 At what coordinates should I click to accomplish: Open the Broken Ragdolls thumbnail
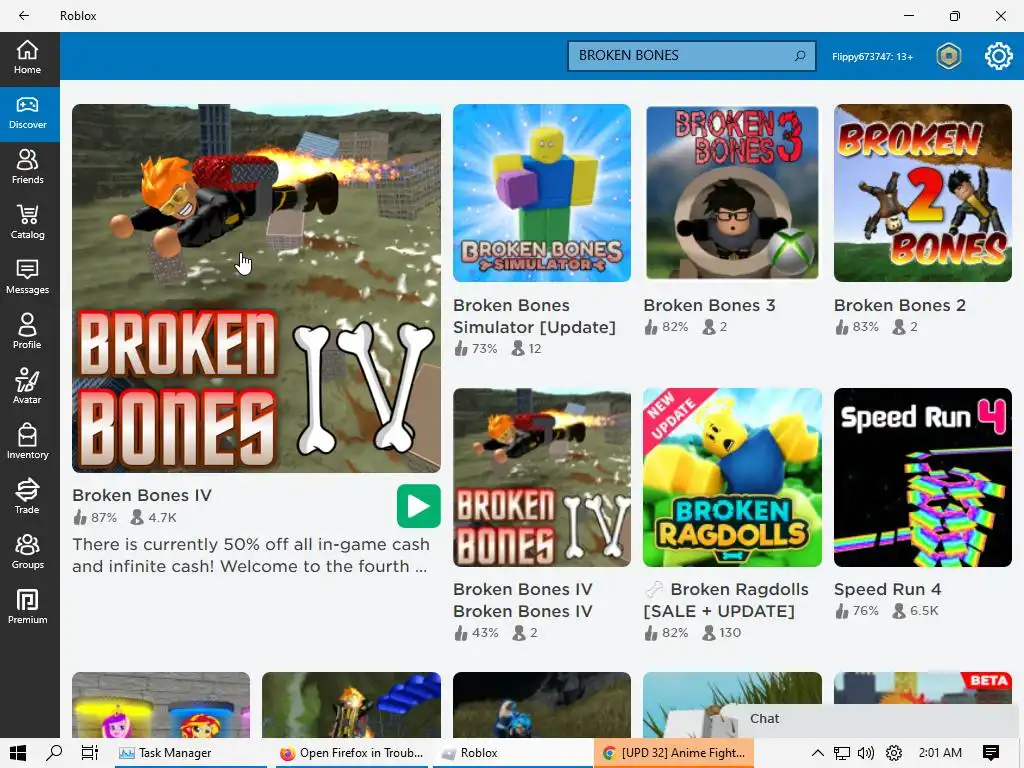coord(732,477)
